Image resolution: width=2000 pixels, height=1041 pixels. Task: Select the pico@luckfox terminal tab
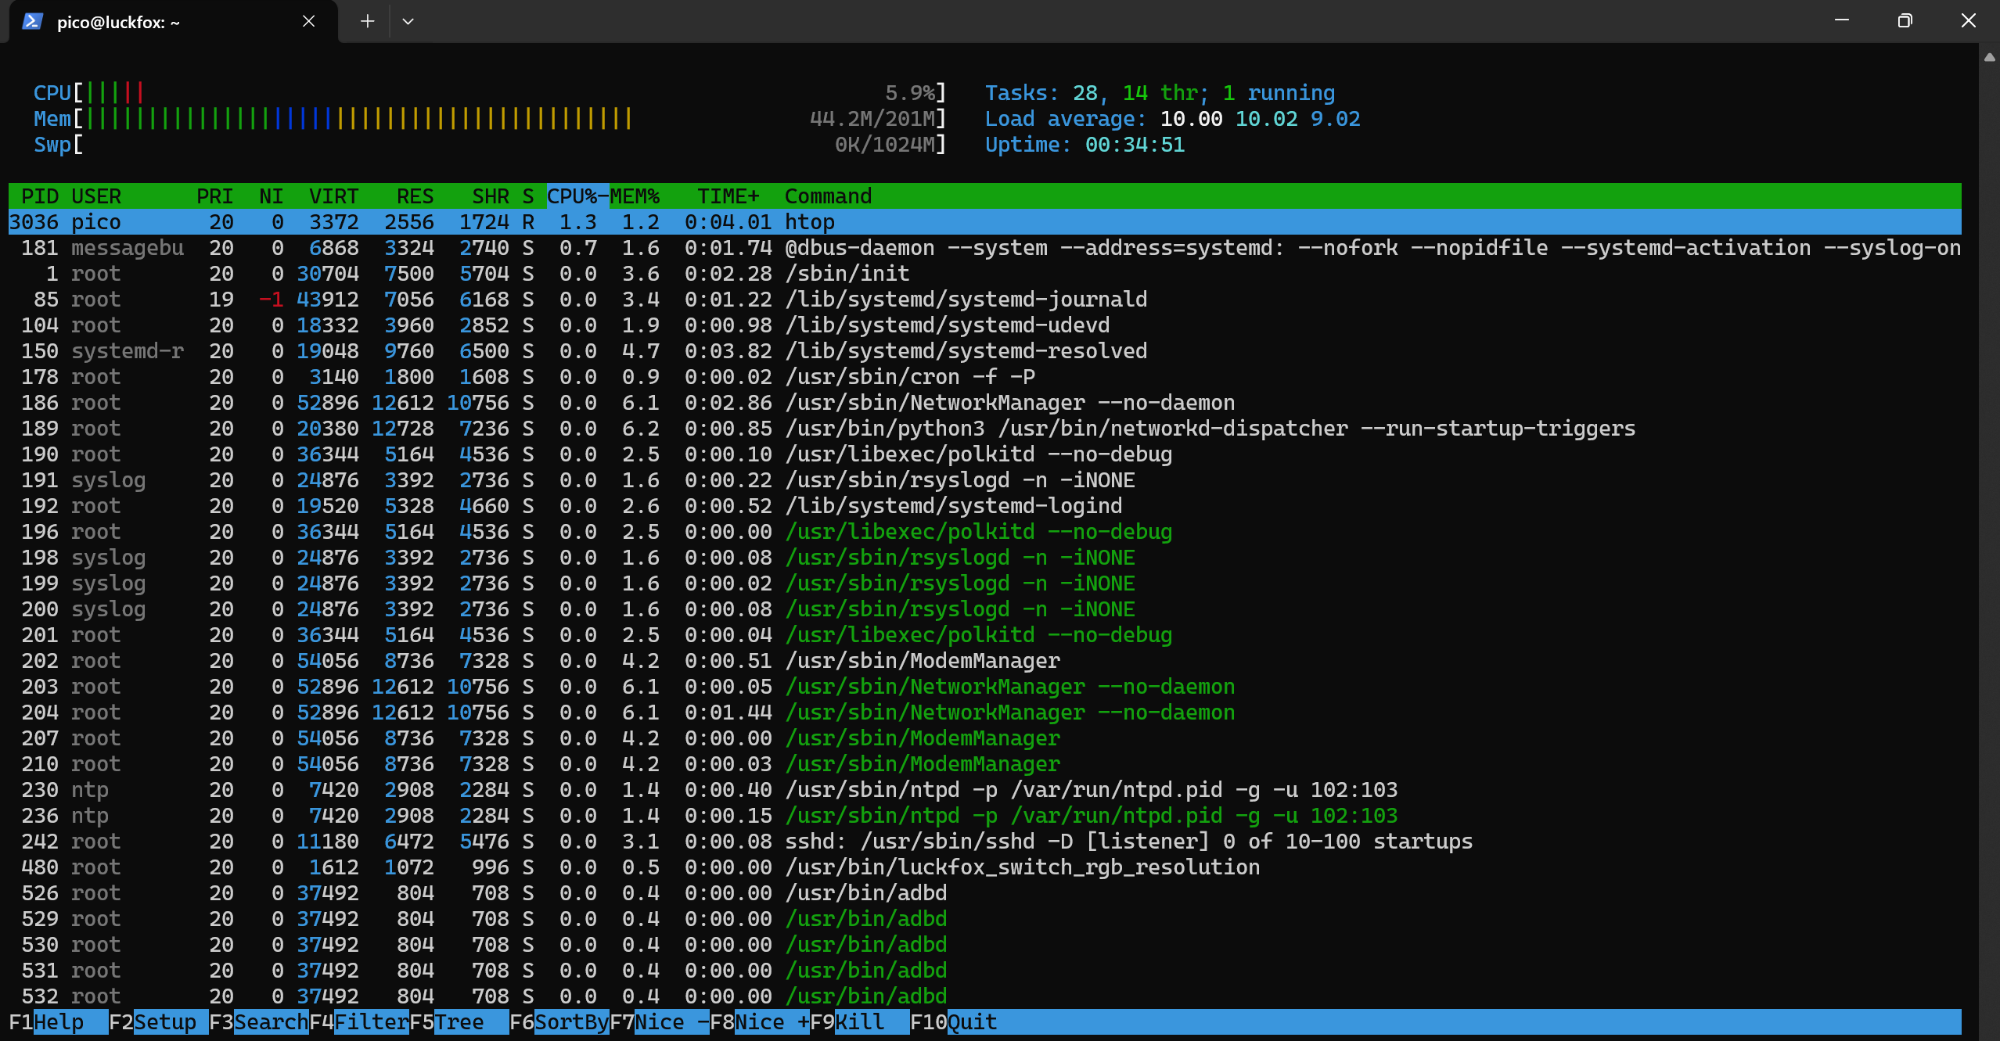click(x=173, y=22)
